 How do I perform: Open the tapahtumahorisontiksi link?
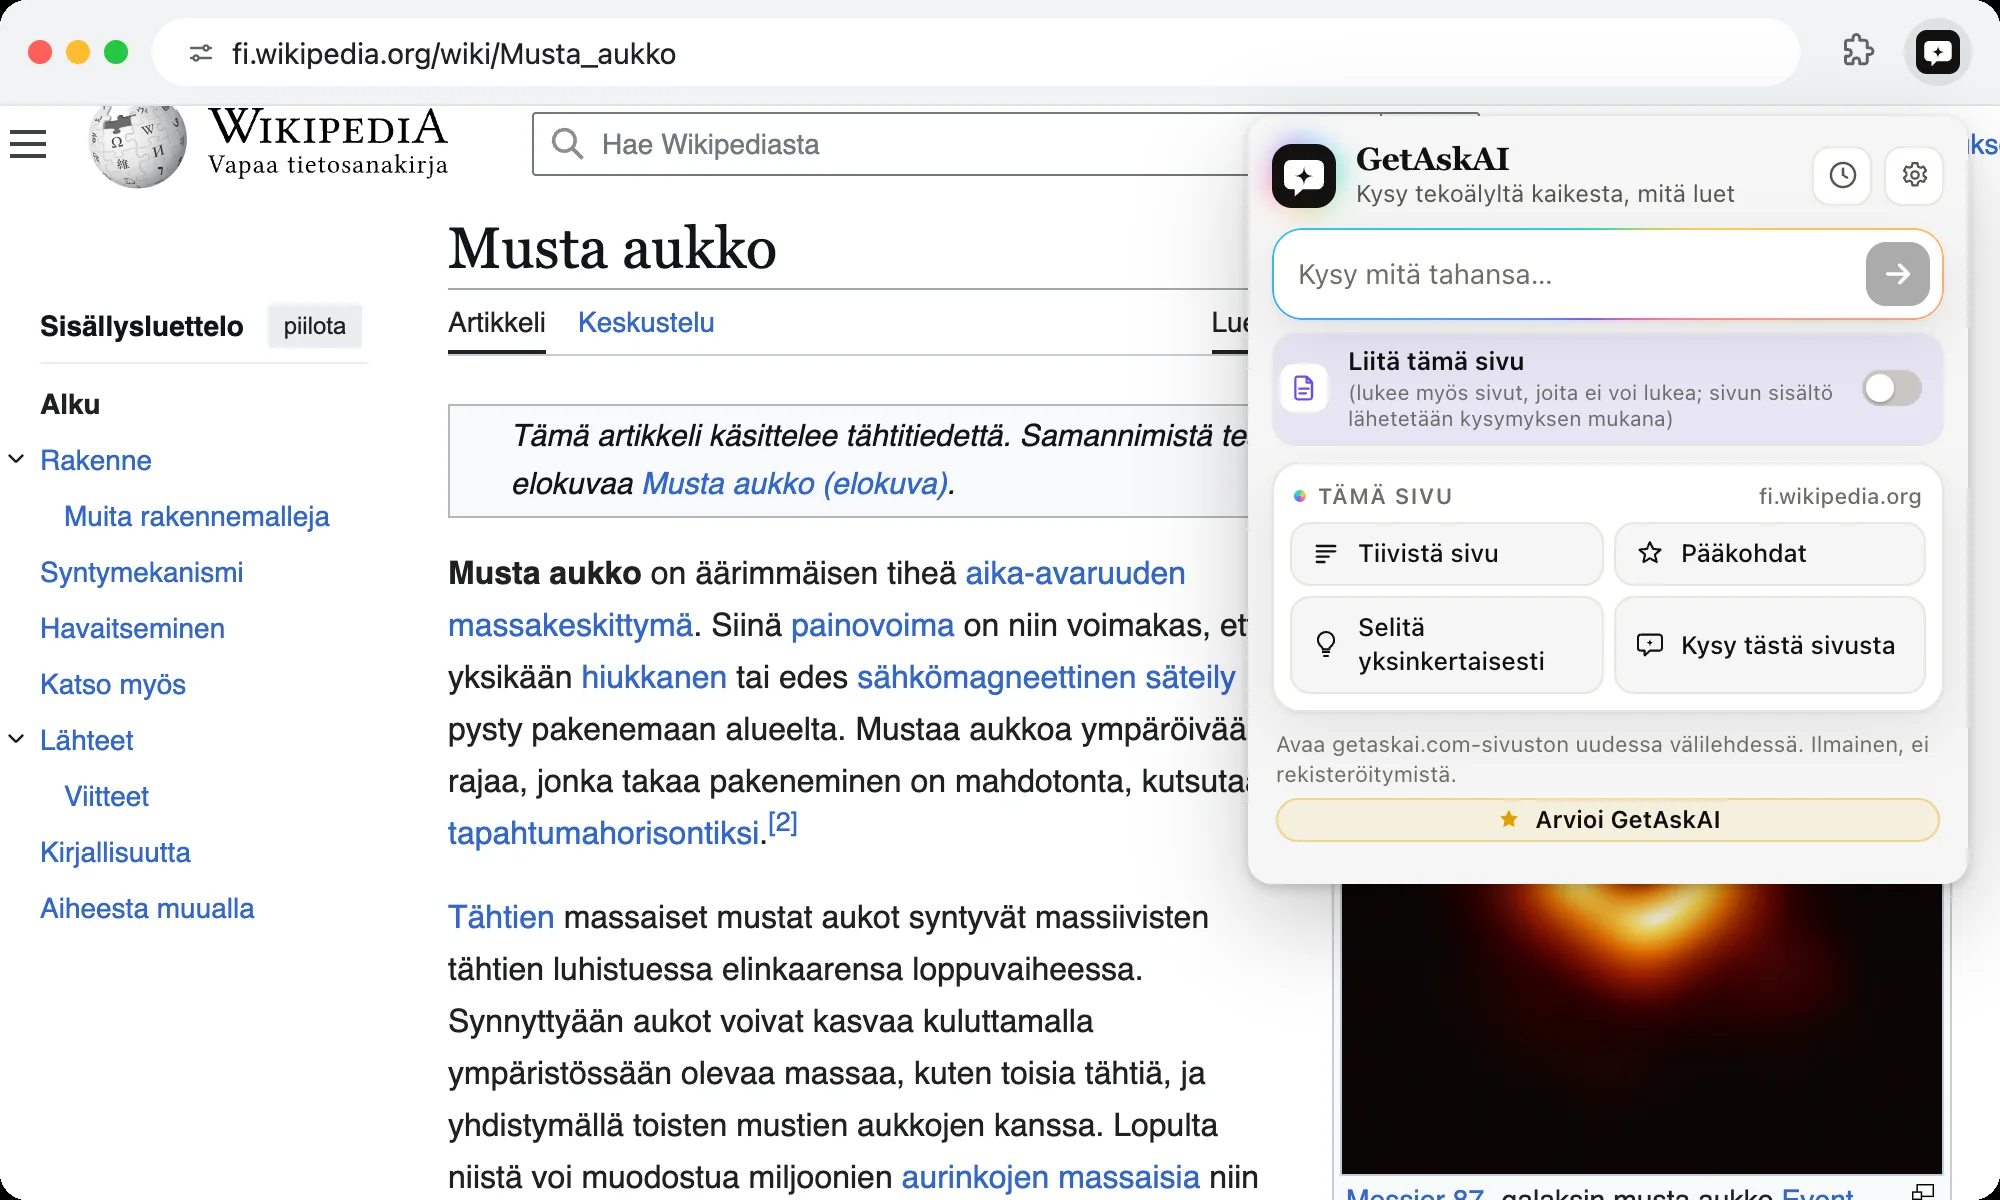tap(604, 833)
